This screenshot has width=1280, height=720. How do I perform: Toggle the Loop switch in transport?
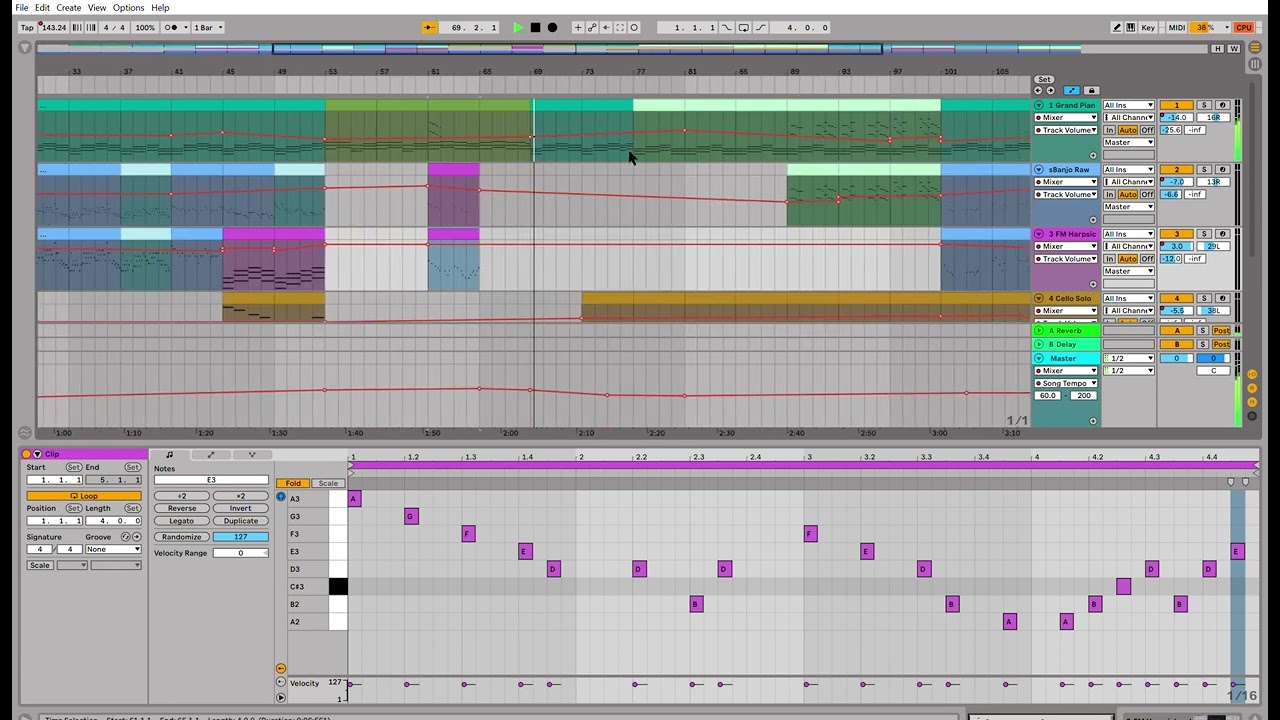743,28
